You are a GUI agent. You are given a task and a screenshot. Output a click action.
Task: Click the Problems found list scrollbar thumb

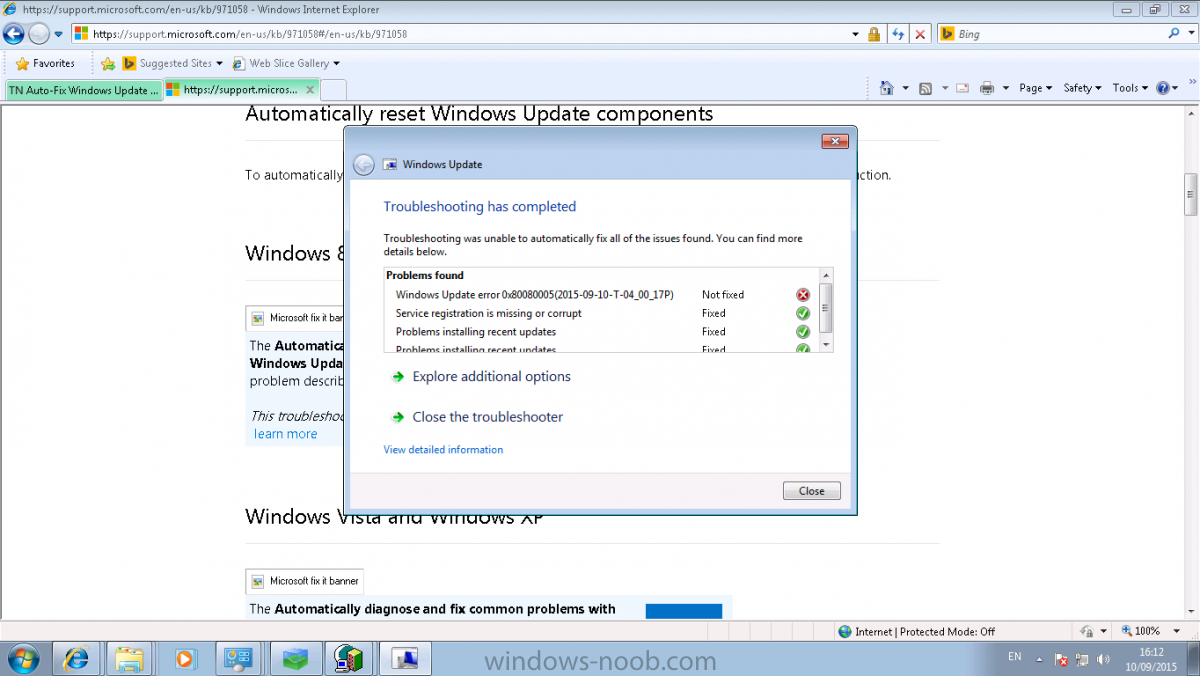[825, 307]
